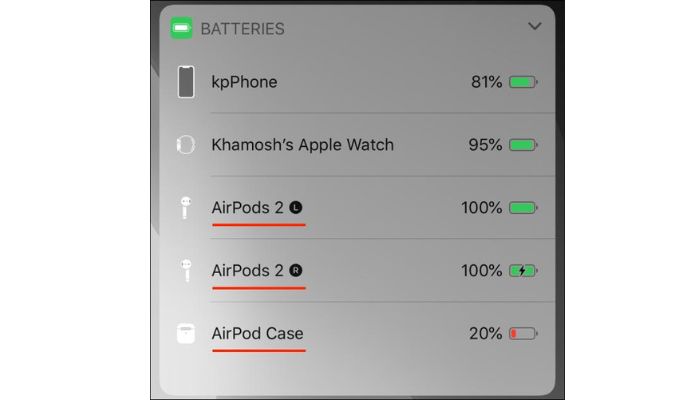This screenshot has height=400, width=700.
Task: Click the Apple Watch device icon
Action: point(186,145)
